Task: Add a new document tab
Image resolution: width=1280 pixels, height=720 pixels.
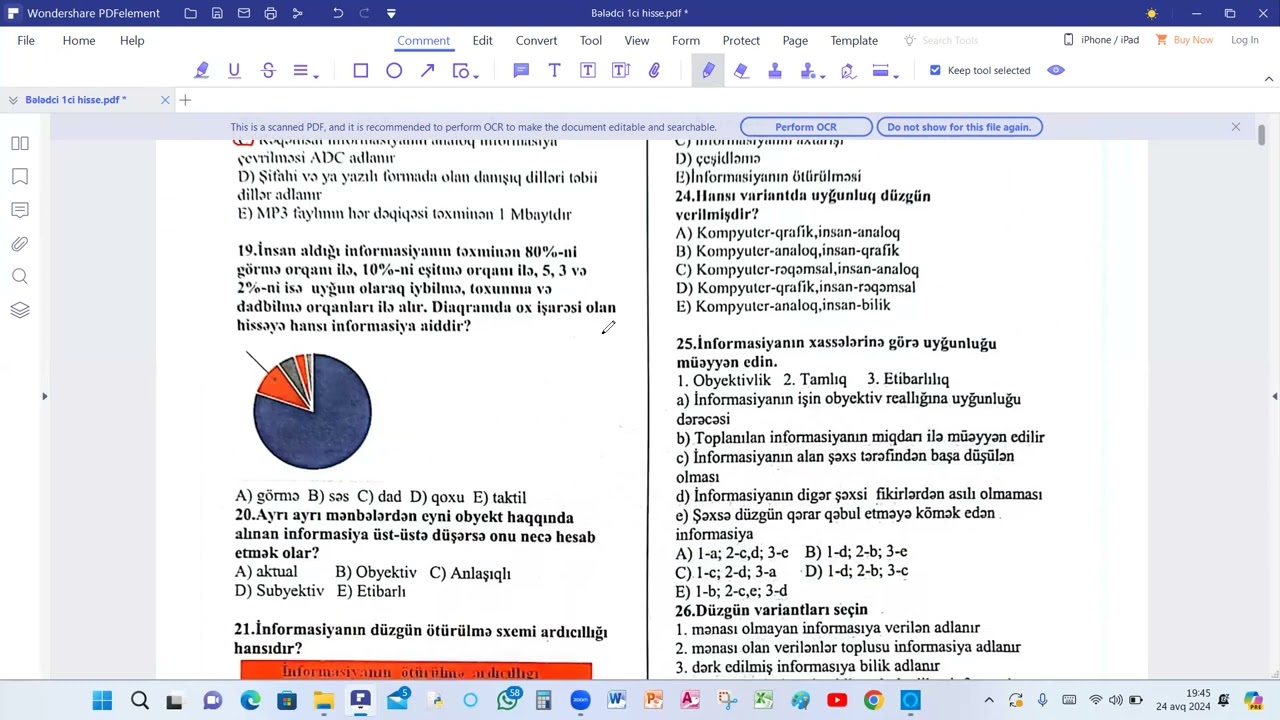Action: coord(185,100)
